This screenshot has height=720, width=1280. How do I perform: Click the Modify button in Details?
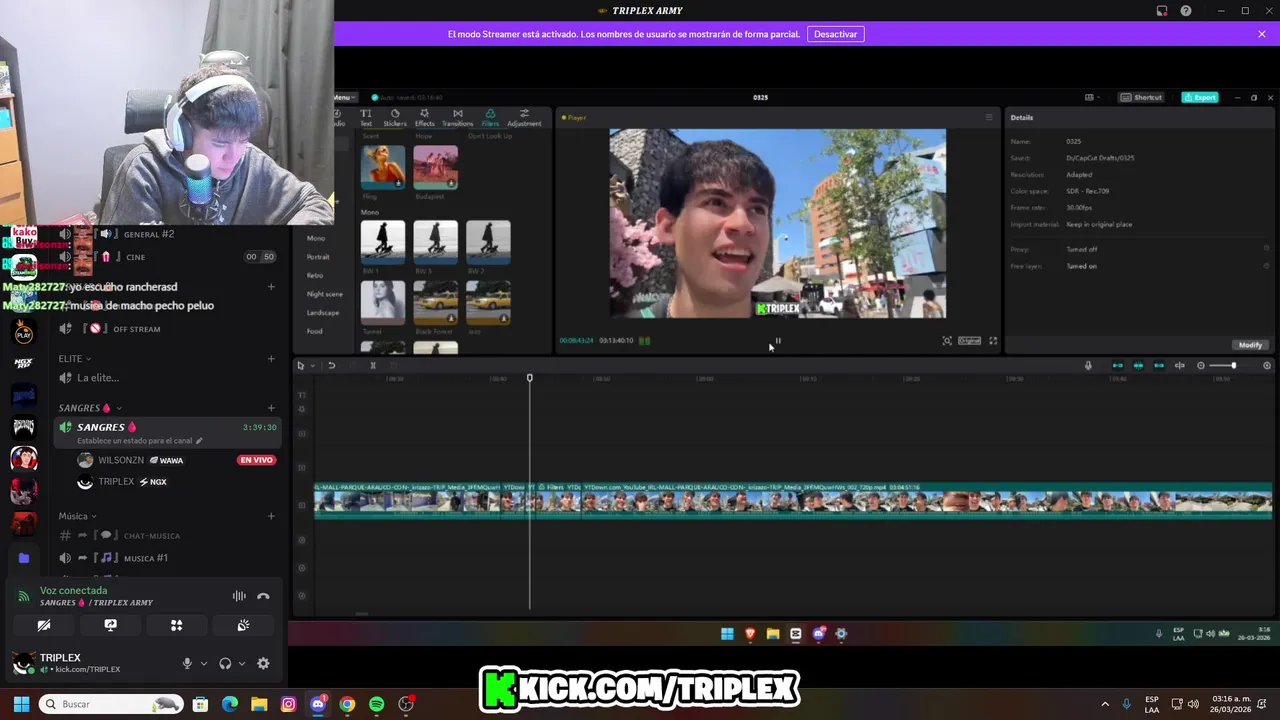1250,345
